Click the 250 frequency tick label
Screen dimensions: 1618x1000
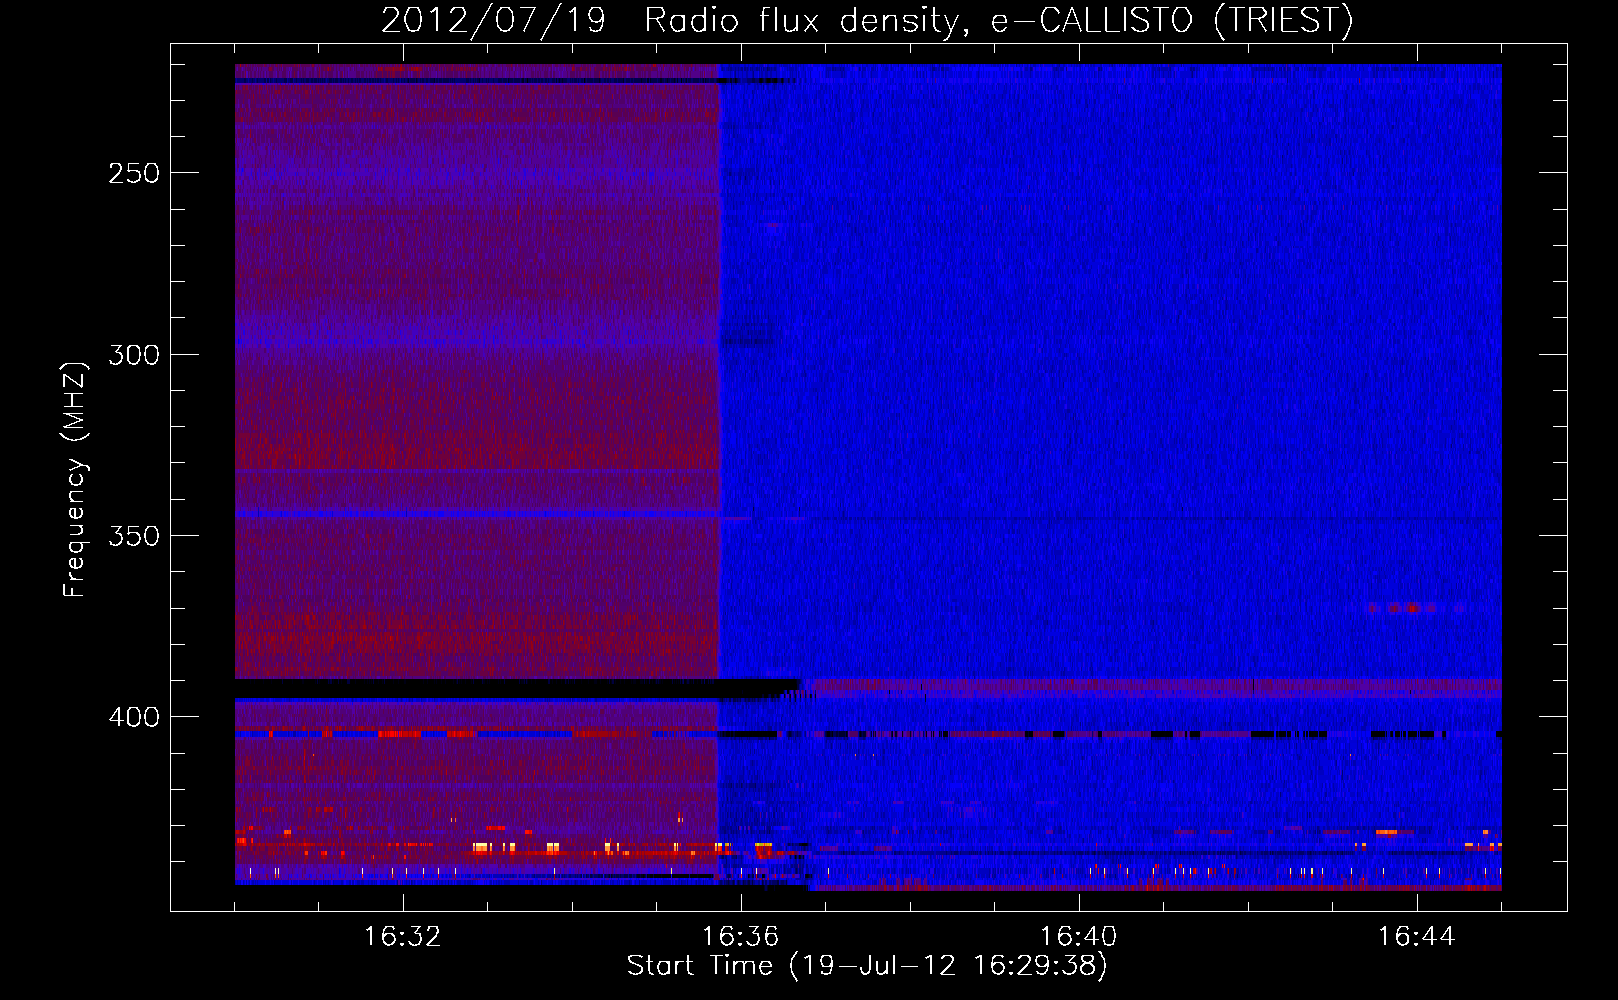[x=134, y=173]
